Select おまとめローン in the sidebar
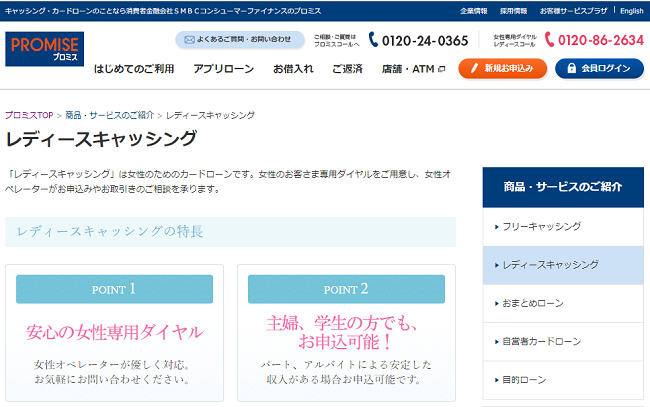 point(563,303)
